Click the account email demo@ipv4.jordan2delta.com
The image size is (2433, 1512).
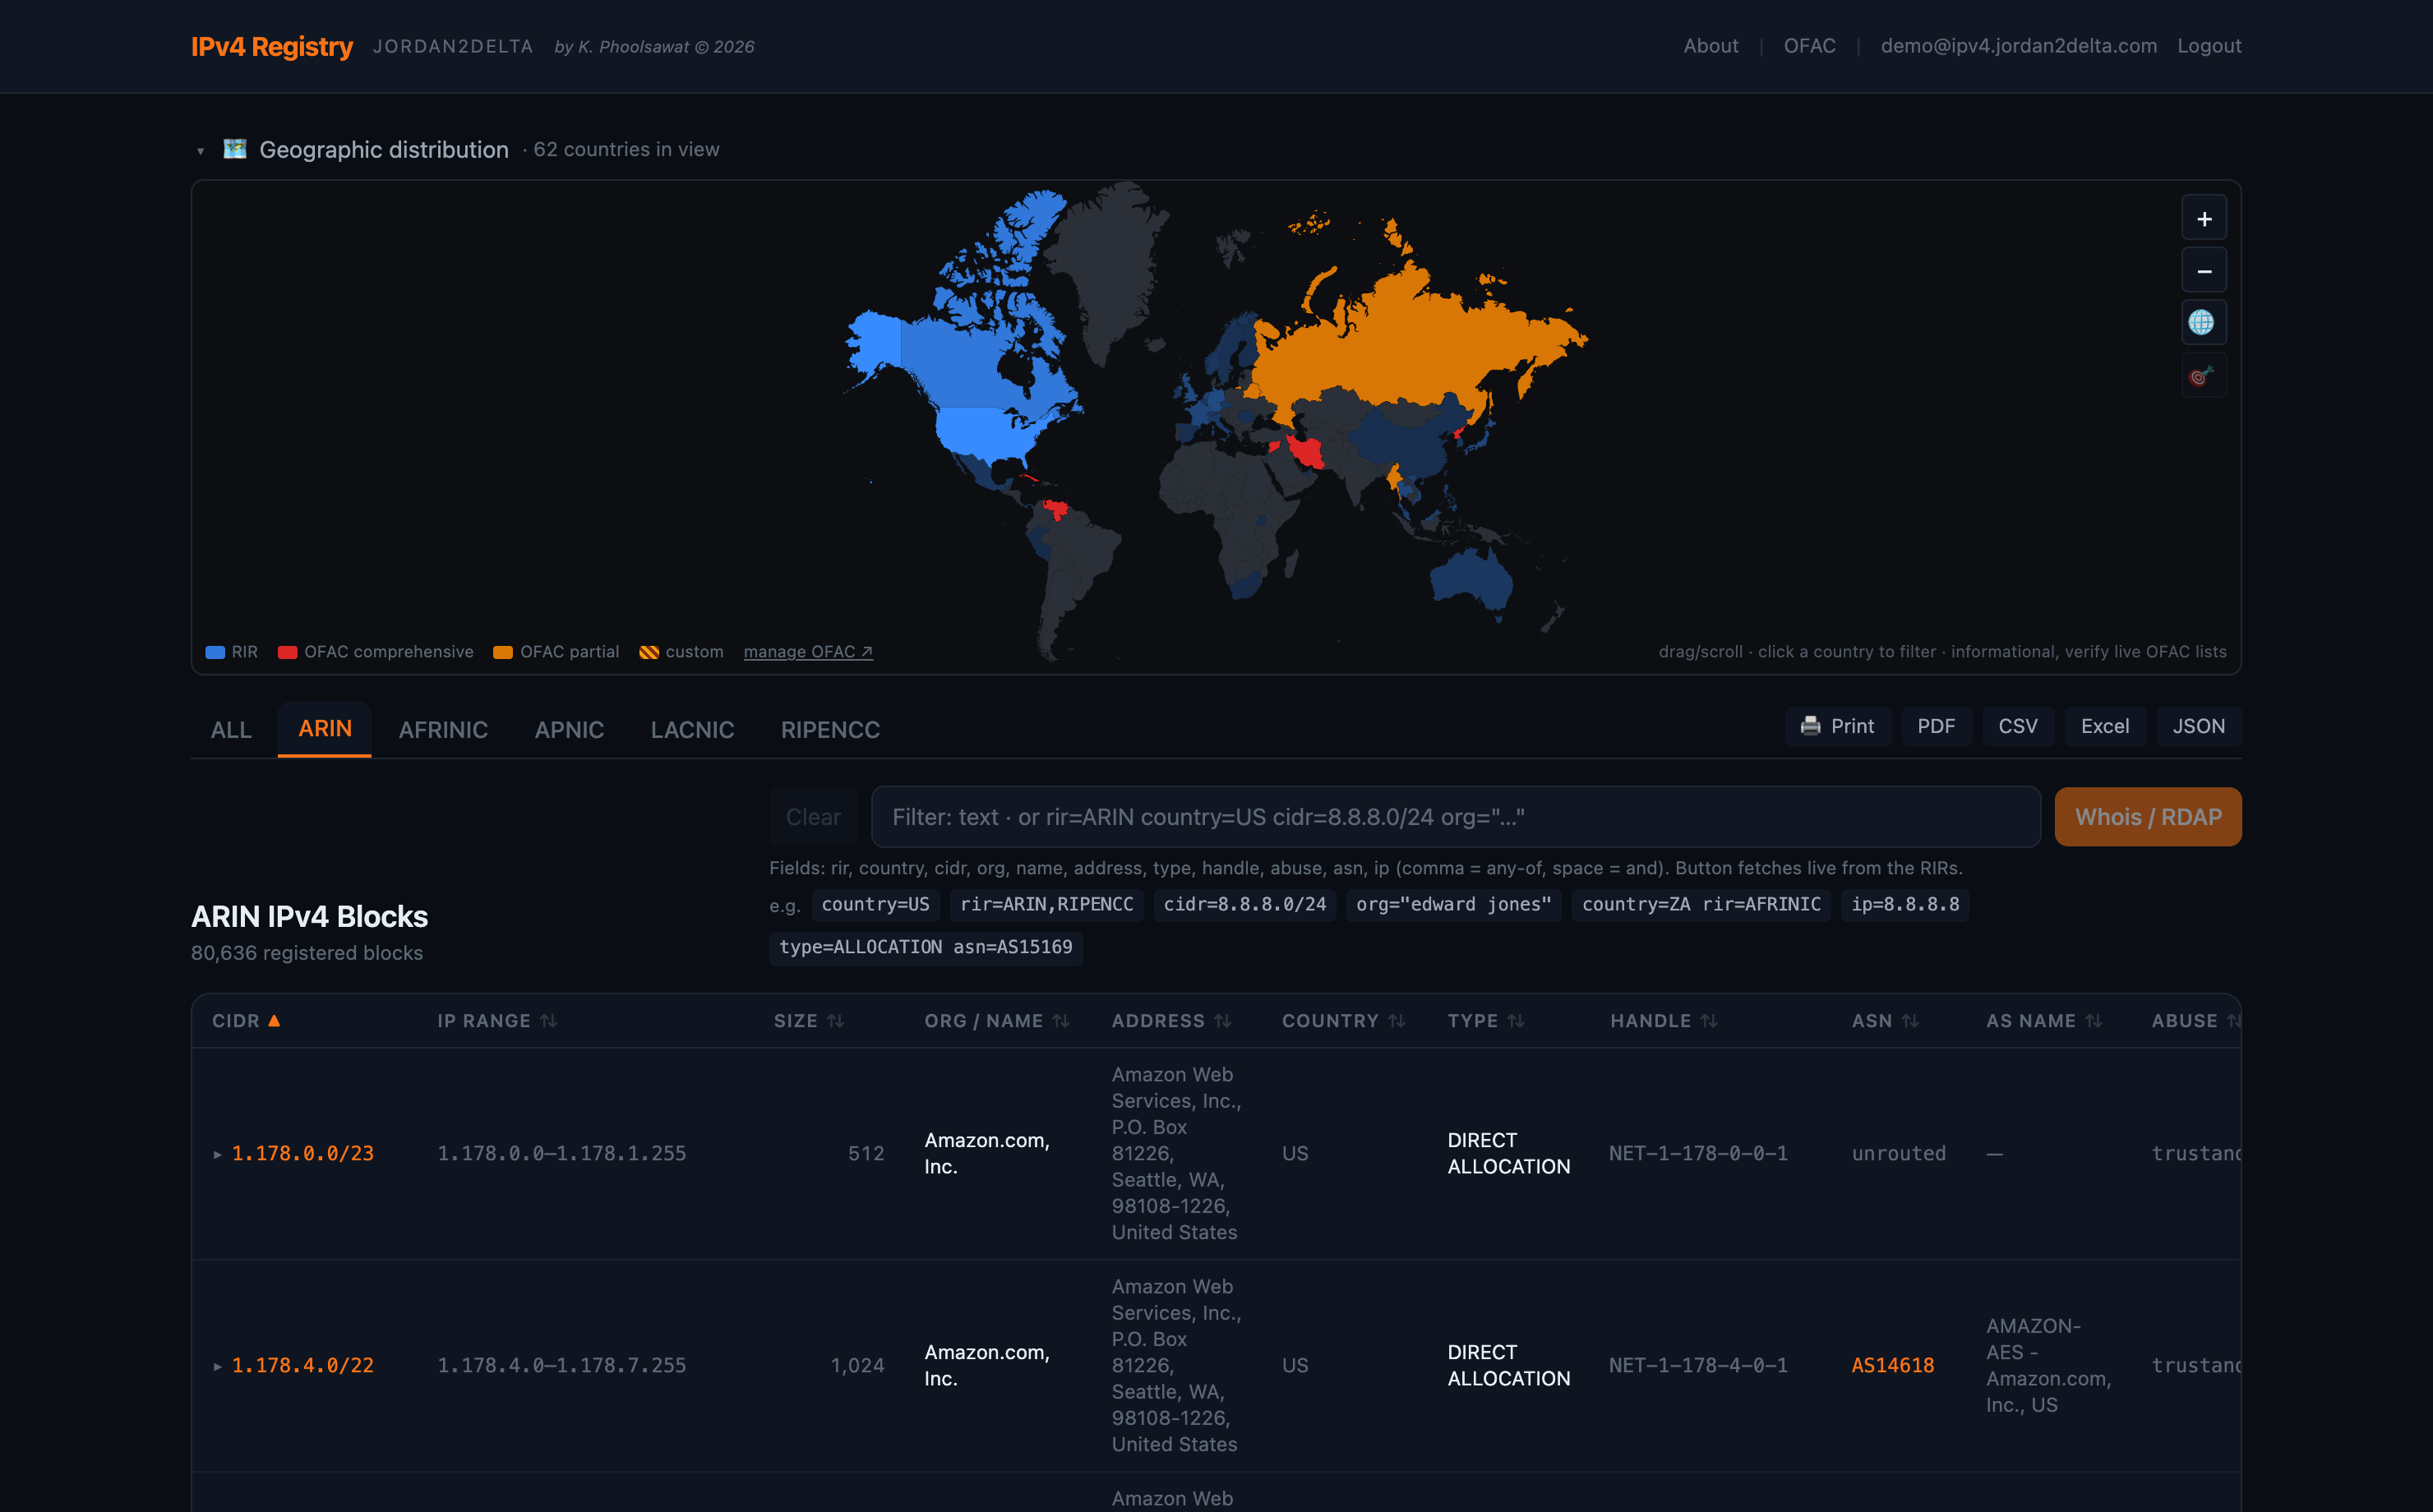click(x=2018, y=46)
